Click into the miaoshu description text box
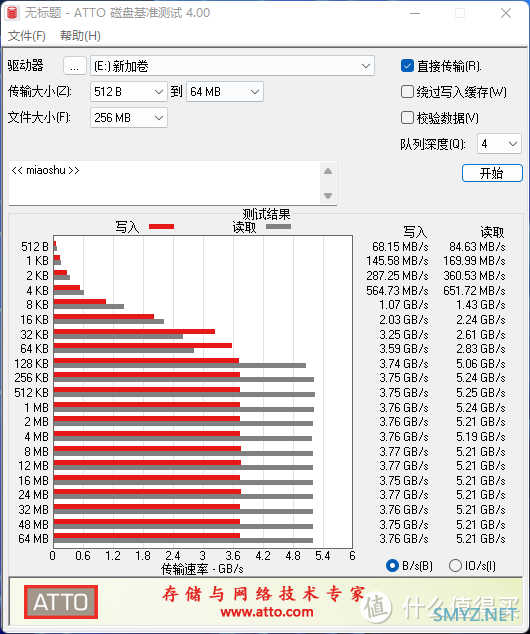This screenshot has width=530, height=634. 164,183
